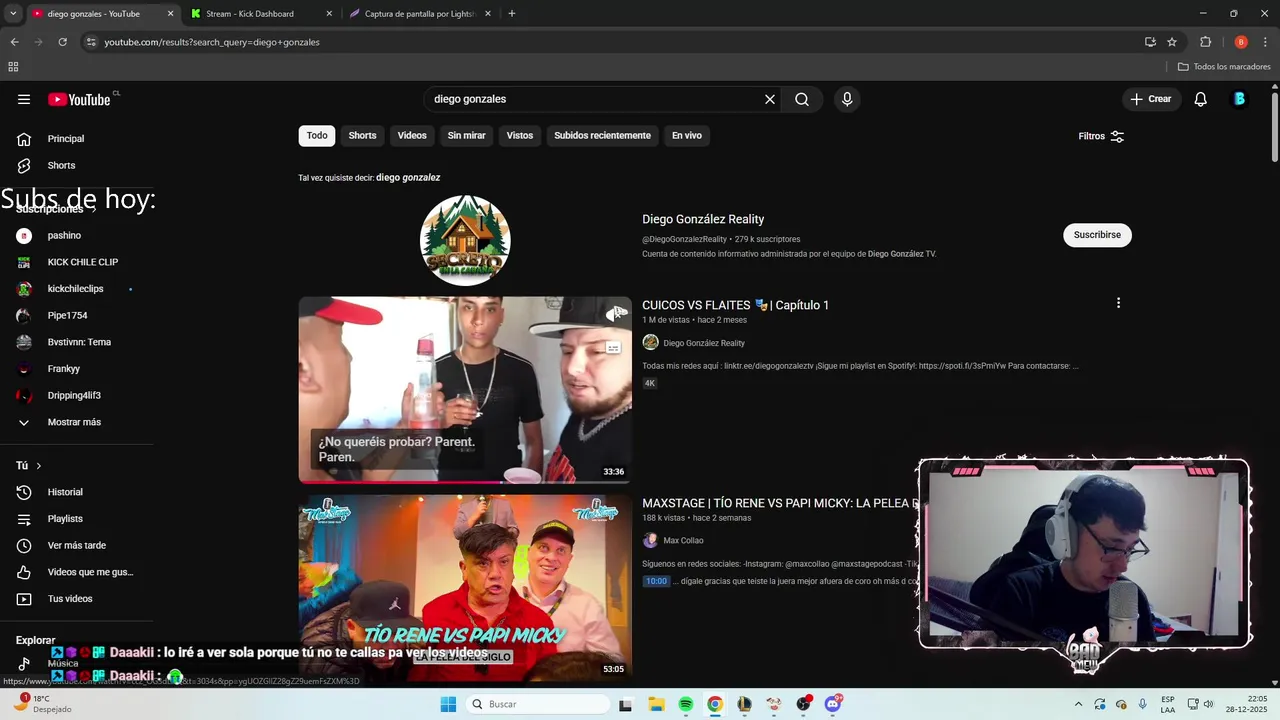
Task: Clear the search query with the X
Action: click(x=770, y=99)
